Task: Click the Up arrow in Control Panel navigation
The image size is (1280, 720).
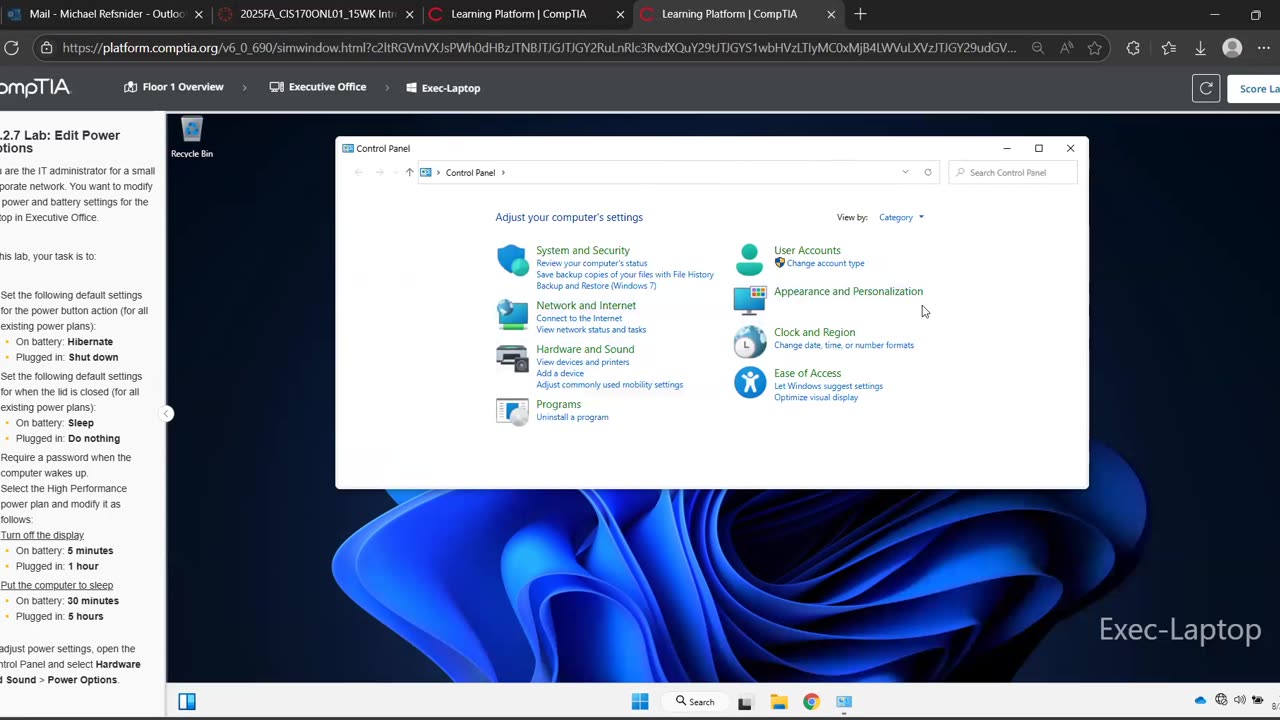Action: [x=409, y=172]
